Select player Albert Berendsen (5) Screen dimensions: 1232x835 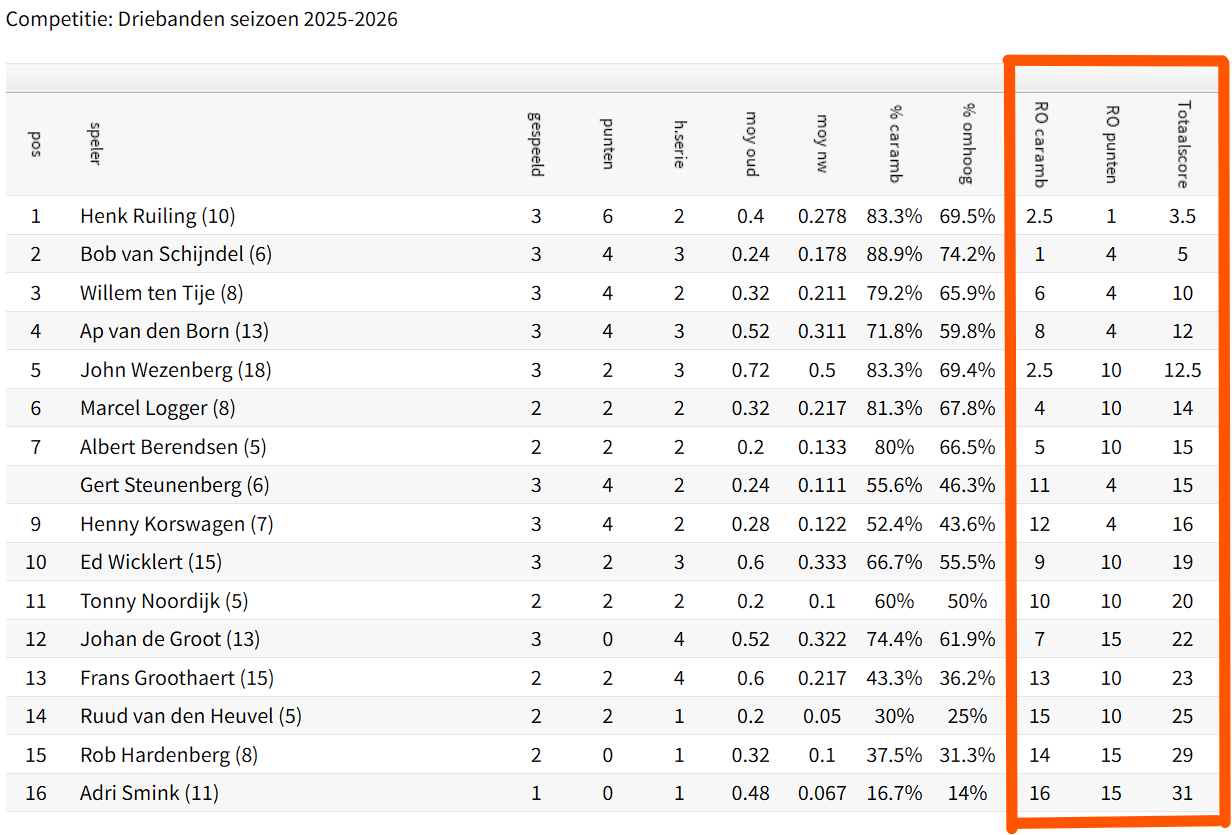[173, 447]
